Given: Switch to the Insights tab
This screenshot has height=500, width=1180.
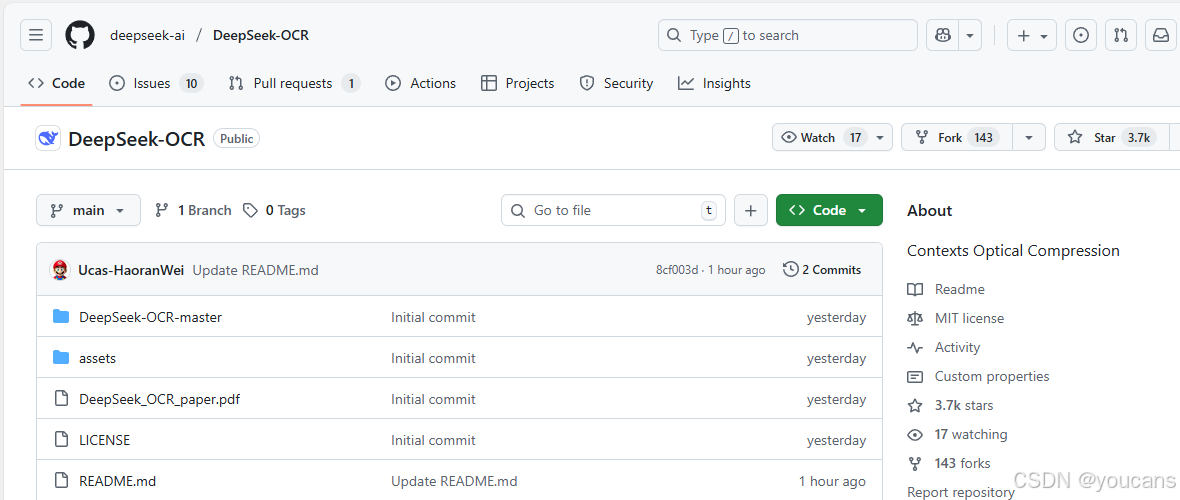Looking at the screenshot, I should 714,84.
